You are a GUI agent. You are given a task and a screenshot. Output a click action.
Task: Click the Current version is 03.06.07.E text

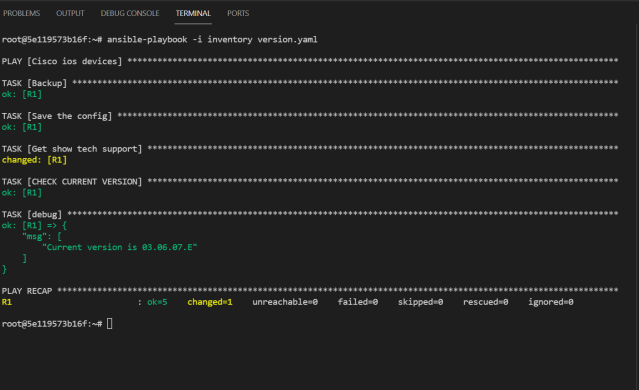pyautogui.click(x=120, y=247)
